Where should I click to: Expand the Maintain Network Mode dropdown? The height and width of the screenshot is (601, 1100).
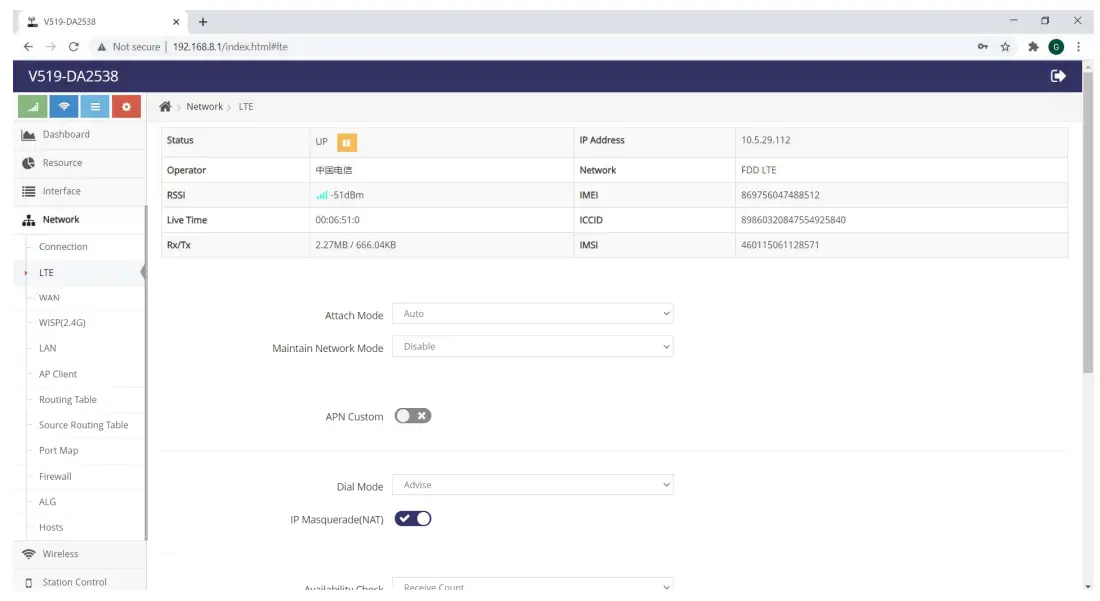532,346
